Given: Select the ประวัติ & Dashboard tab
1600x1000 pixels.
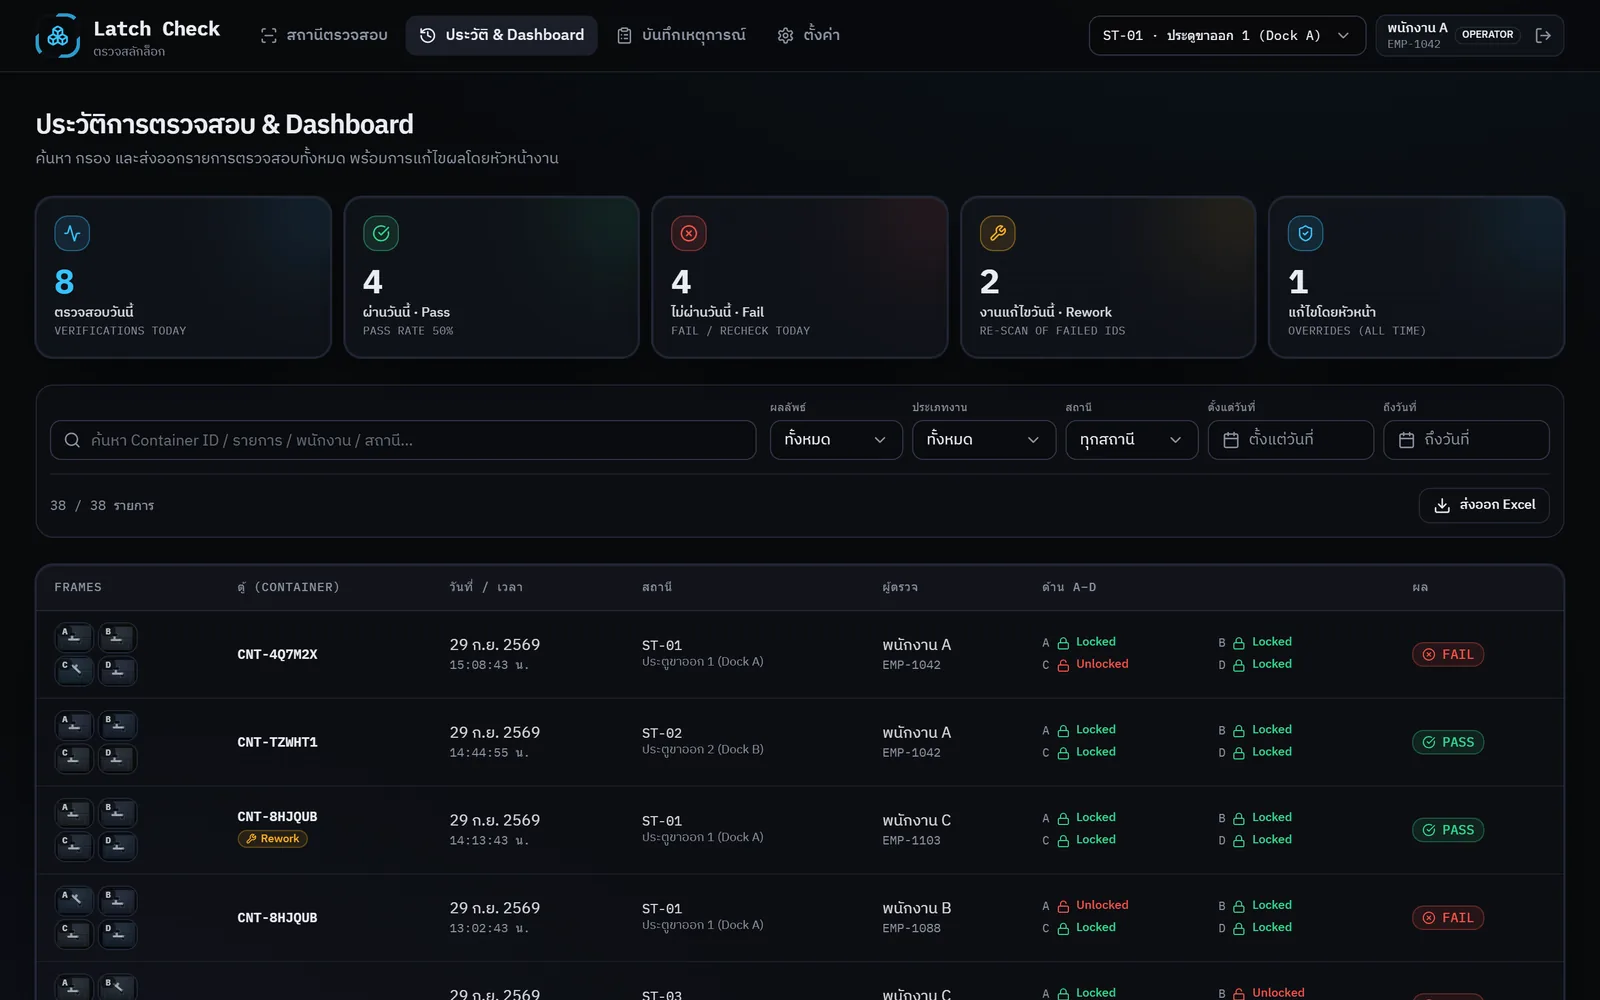Looking at the screenshot, I should [x=502, y=36].
